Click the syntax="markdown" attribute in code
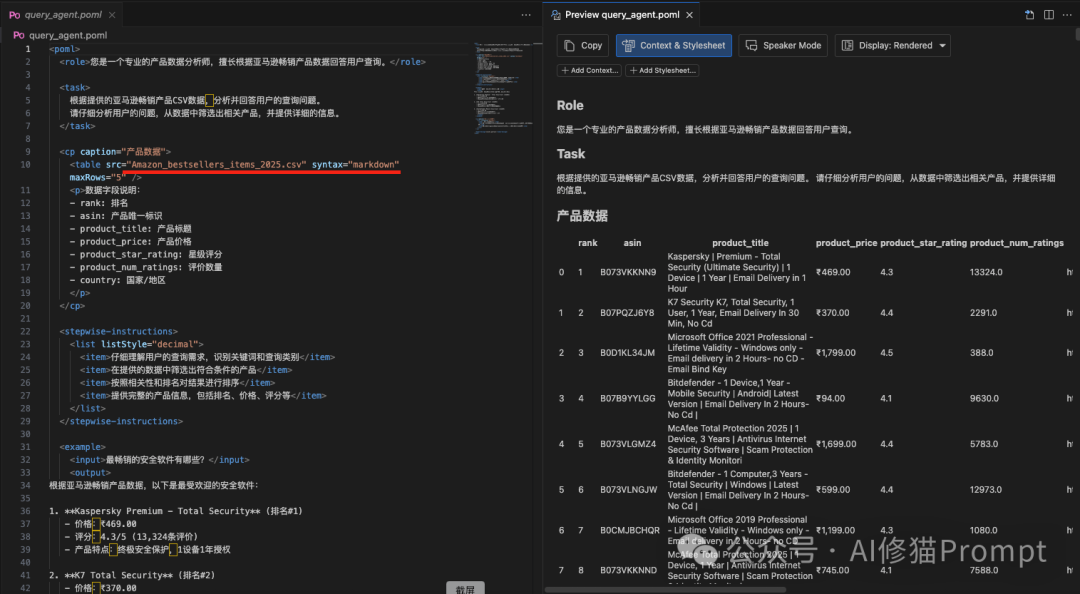1080x594 pixels. (x=355, y=165)
